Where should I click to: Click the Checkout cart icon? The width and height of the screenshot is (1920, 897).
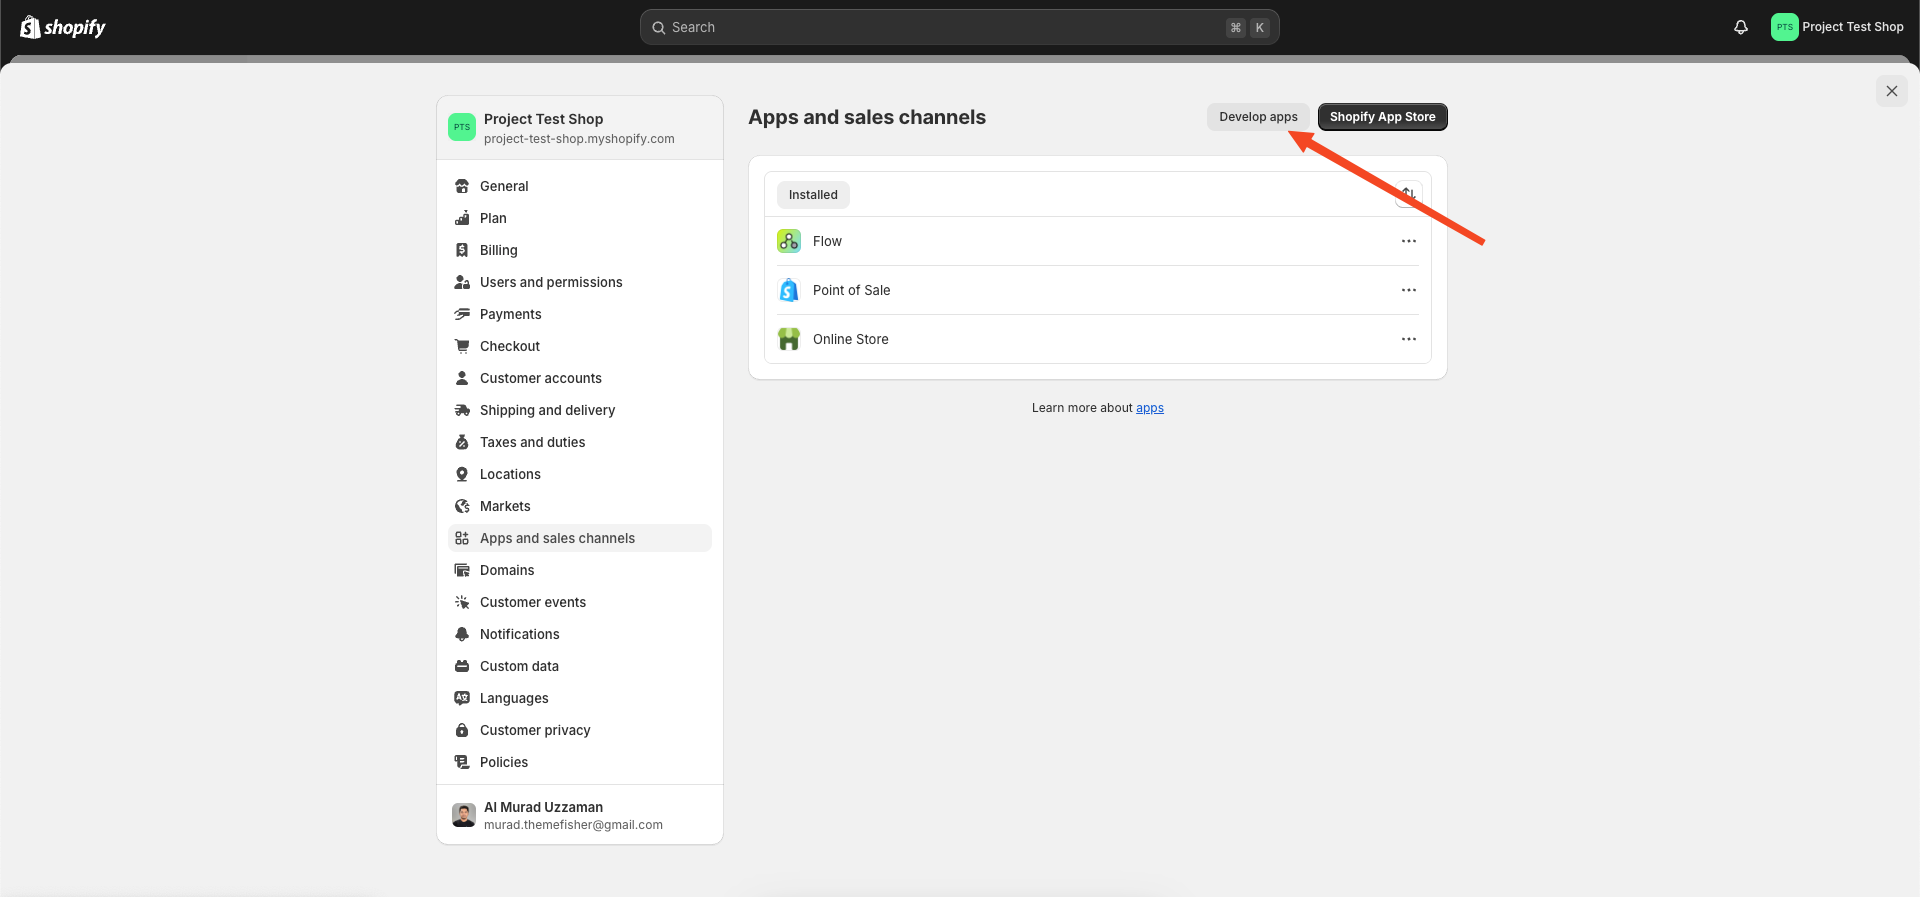[x=462, y=346]
